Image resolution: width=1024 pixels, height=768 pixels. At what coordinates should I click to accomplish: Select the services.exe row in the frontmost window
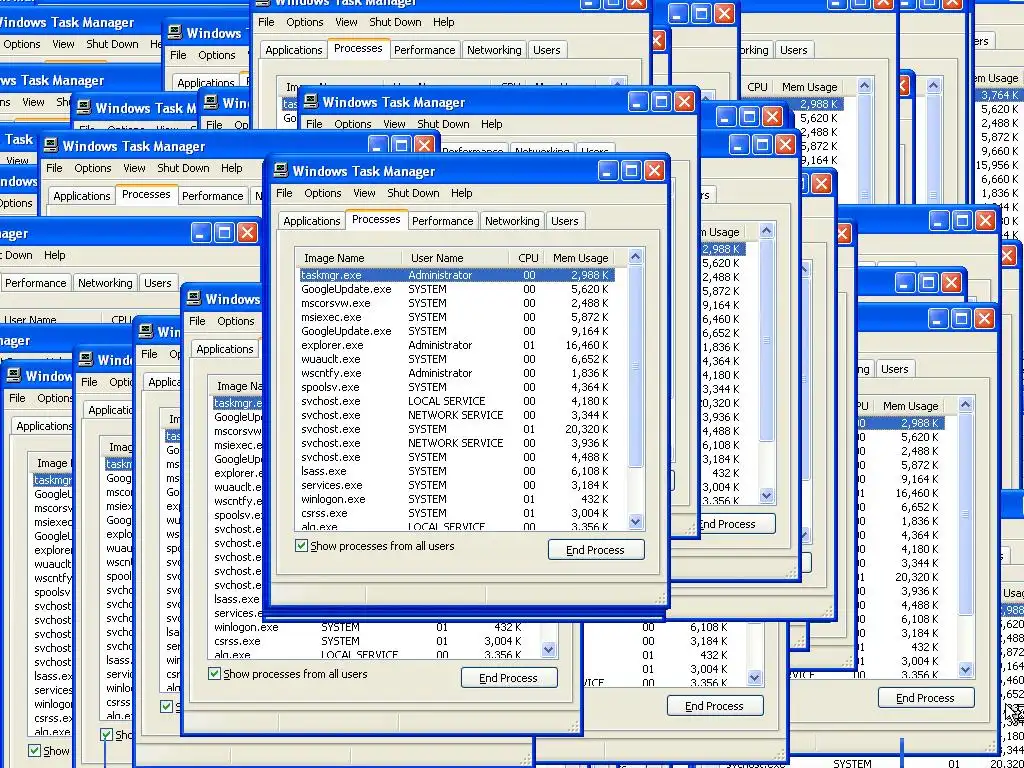(x=456, y=485)
